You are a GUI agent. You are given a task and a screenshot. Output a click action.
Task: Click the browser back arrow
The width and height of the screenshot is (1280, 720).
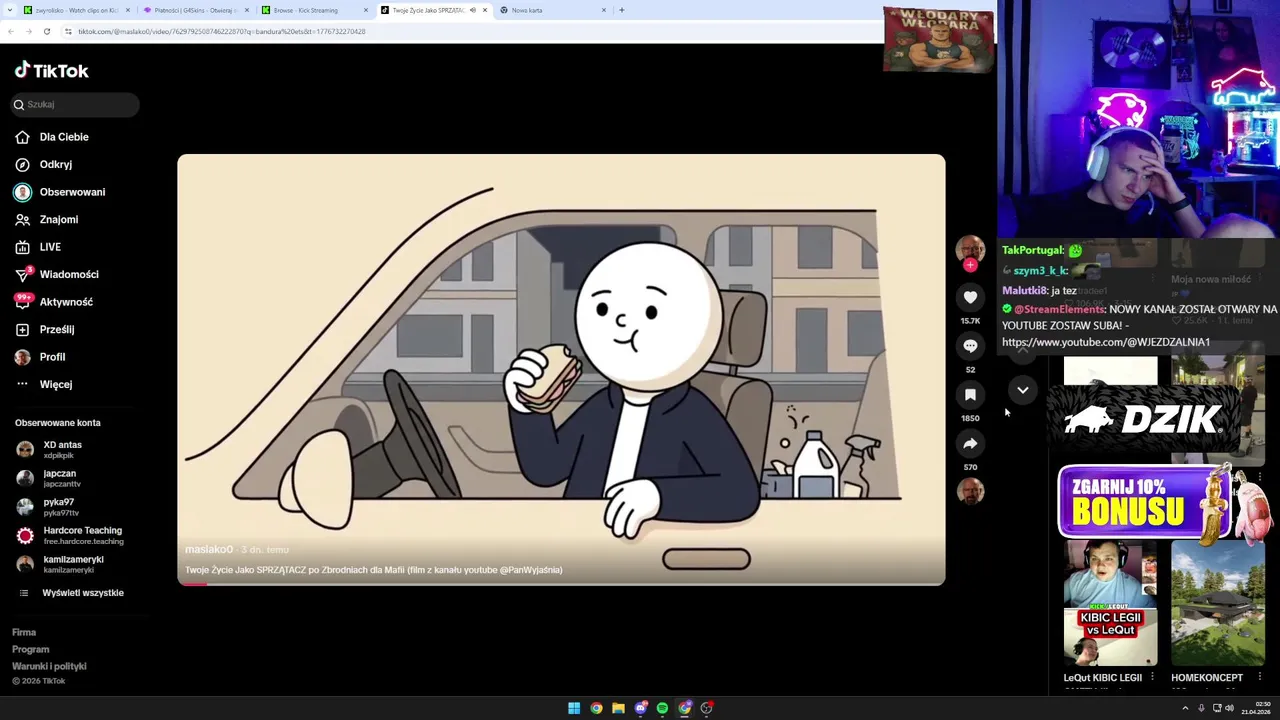[x=10, y=31]
